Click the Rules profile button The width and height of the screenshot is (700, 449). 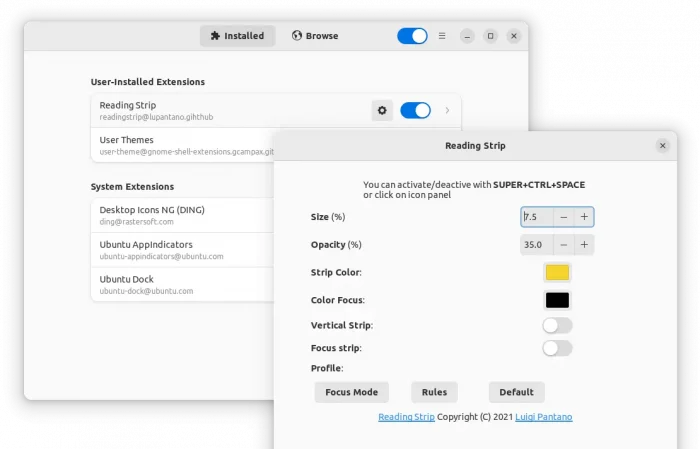pyautogui.click(x=434, y=392)
